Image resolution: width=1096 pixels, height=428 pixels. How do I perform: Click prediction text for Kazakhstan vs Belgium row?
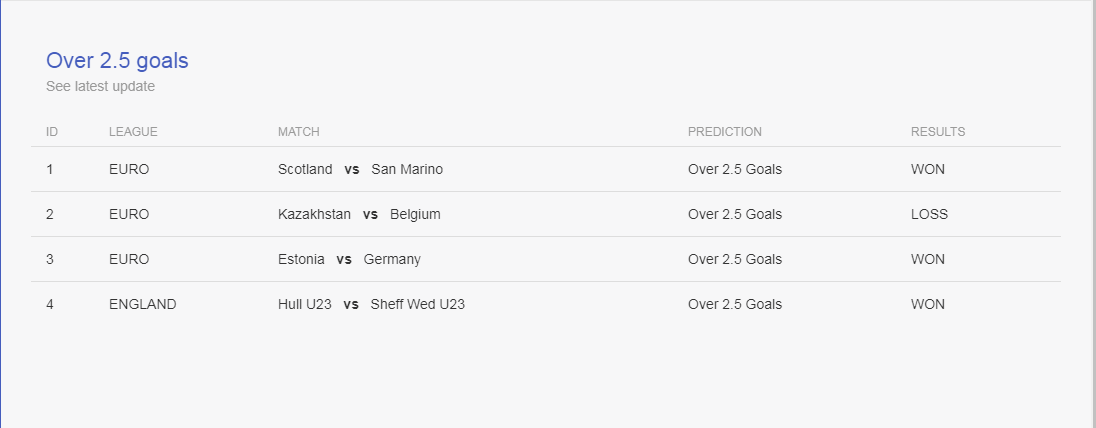point(735,214)
